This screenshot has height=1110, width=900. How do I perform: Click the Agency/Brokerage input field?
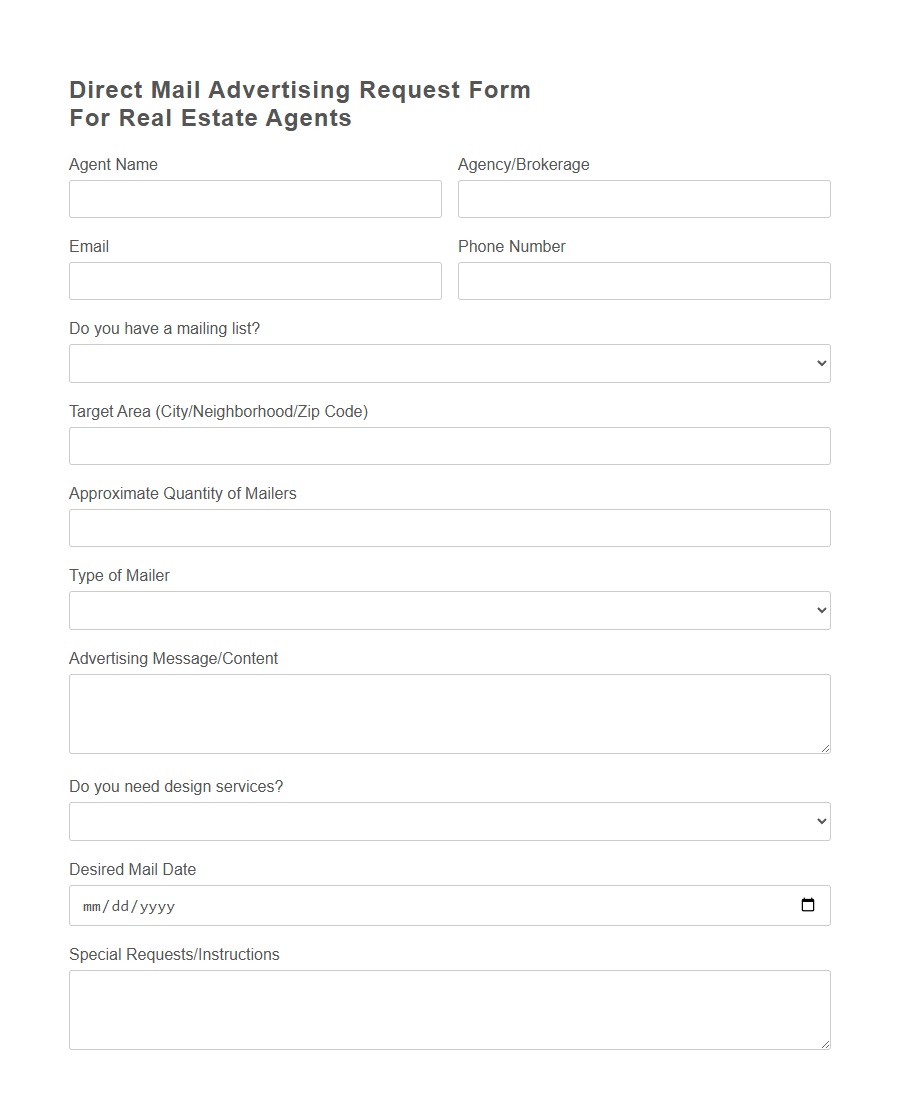[644, 198]
